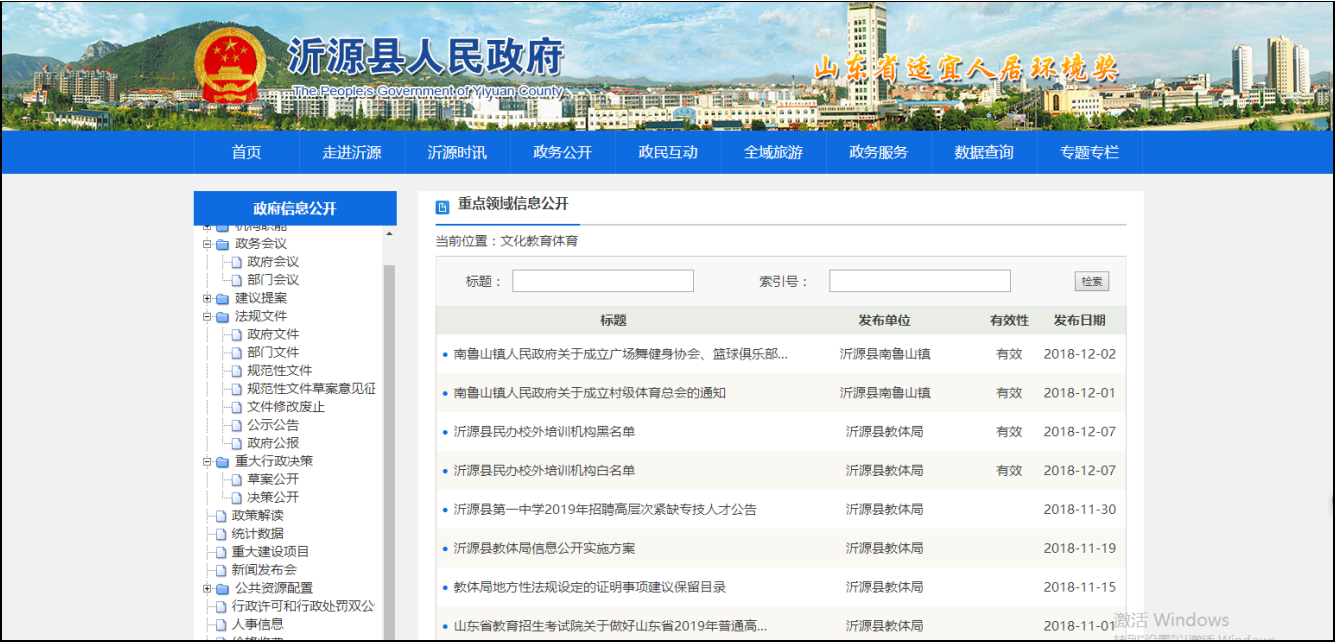The image size is (1335, 642).
Task: Click the page icon next to 统计数据
Action: coord(222,534)
